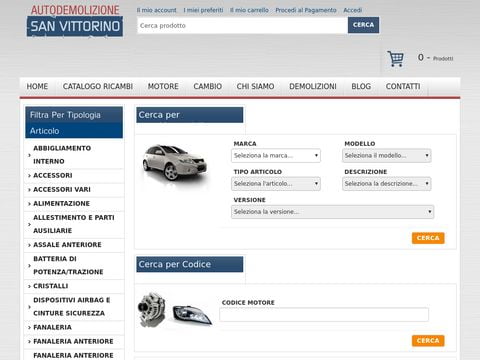Click Procedi al Pagamento link
Screen dimensions: 480x360
(306, 10)
